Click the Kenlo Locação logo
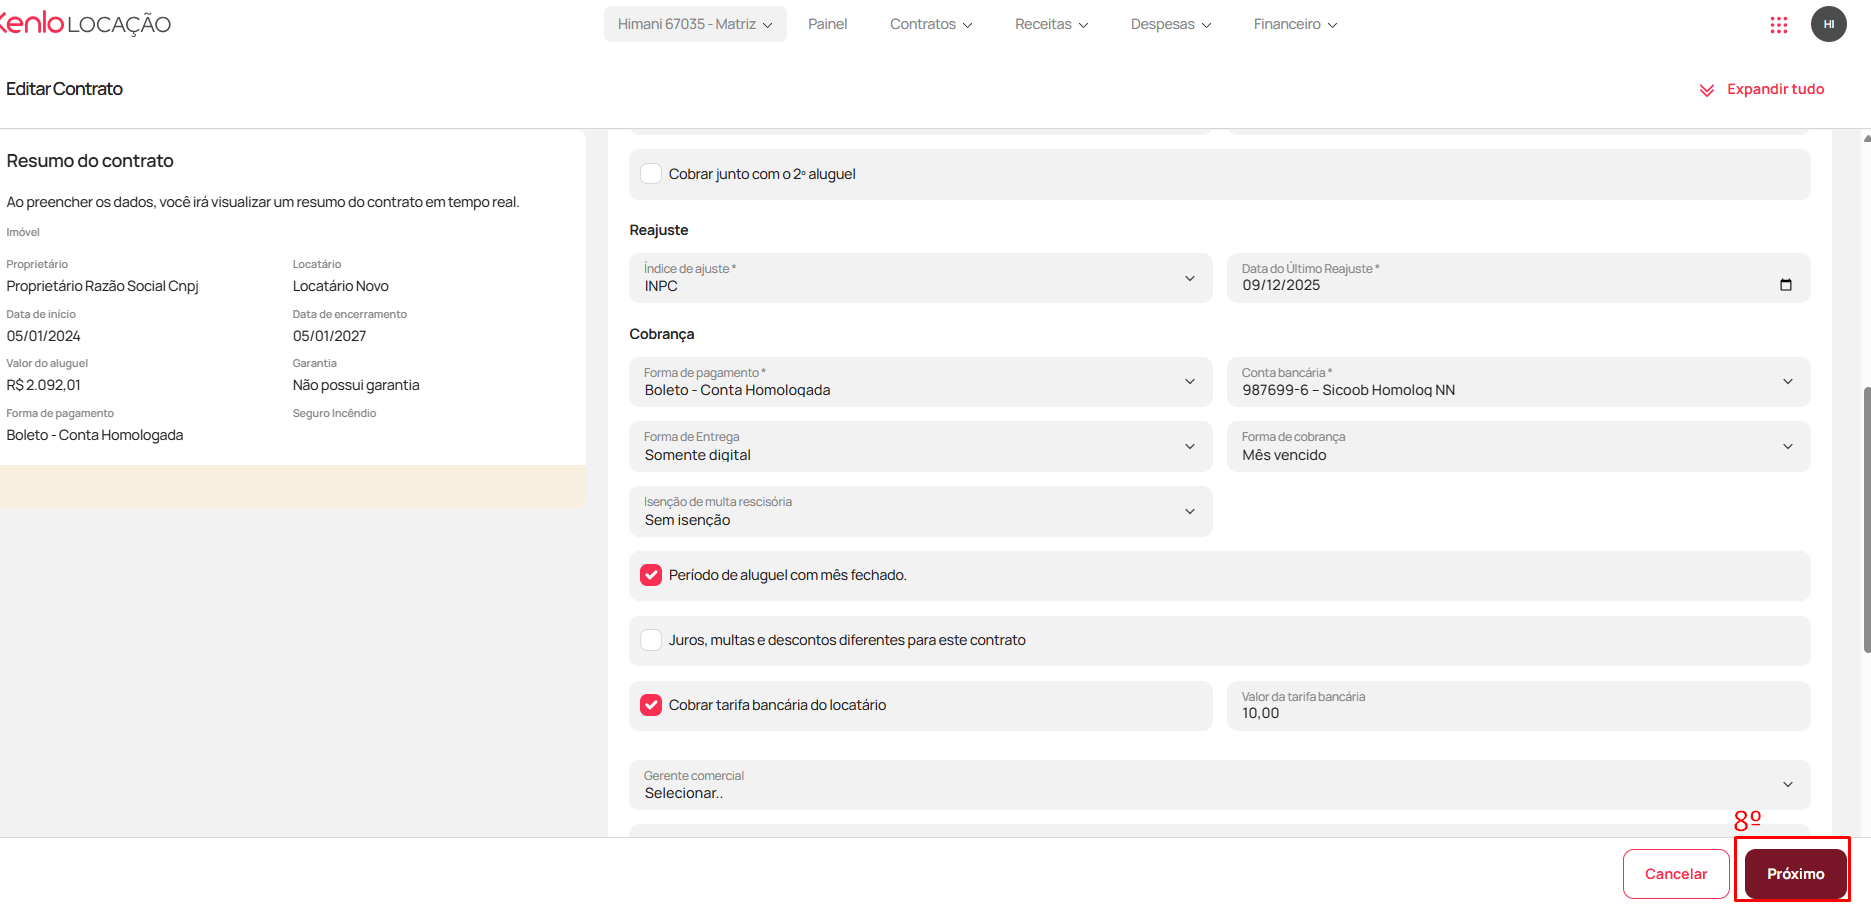 tap(85, 24)
